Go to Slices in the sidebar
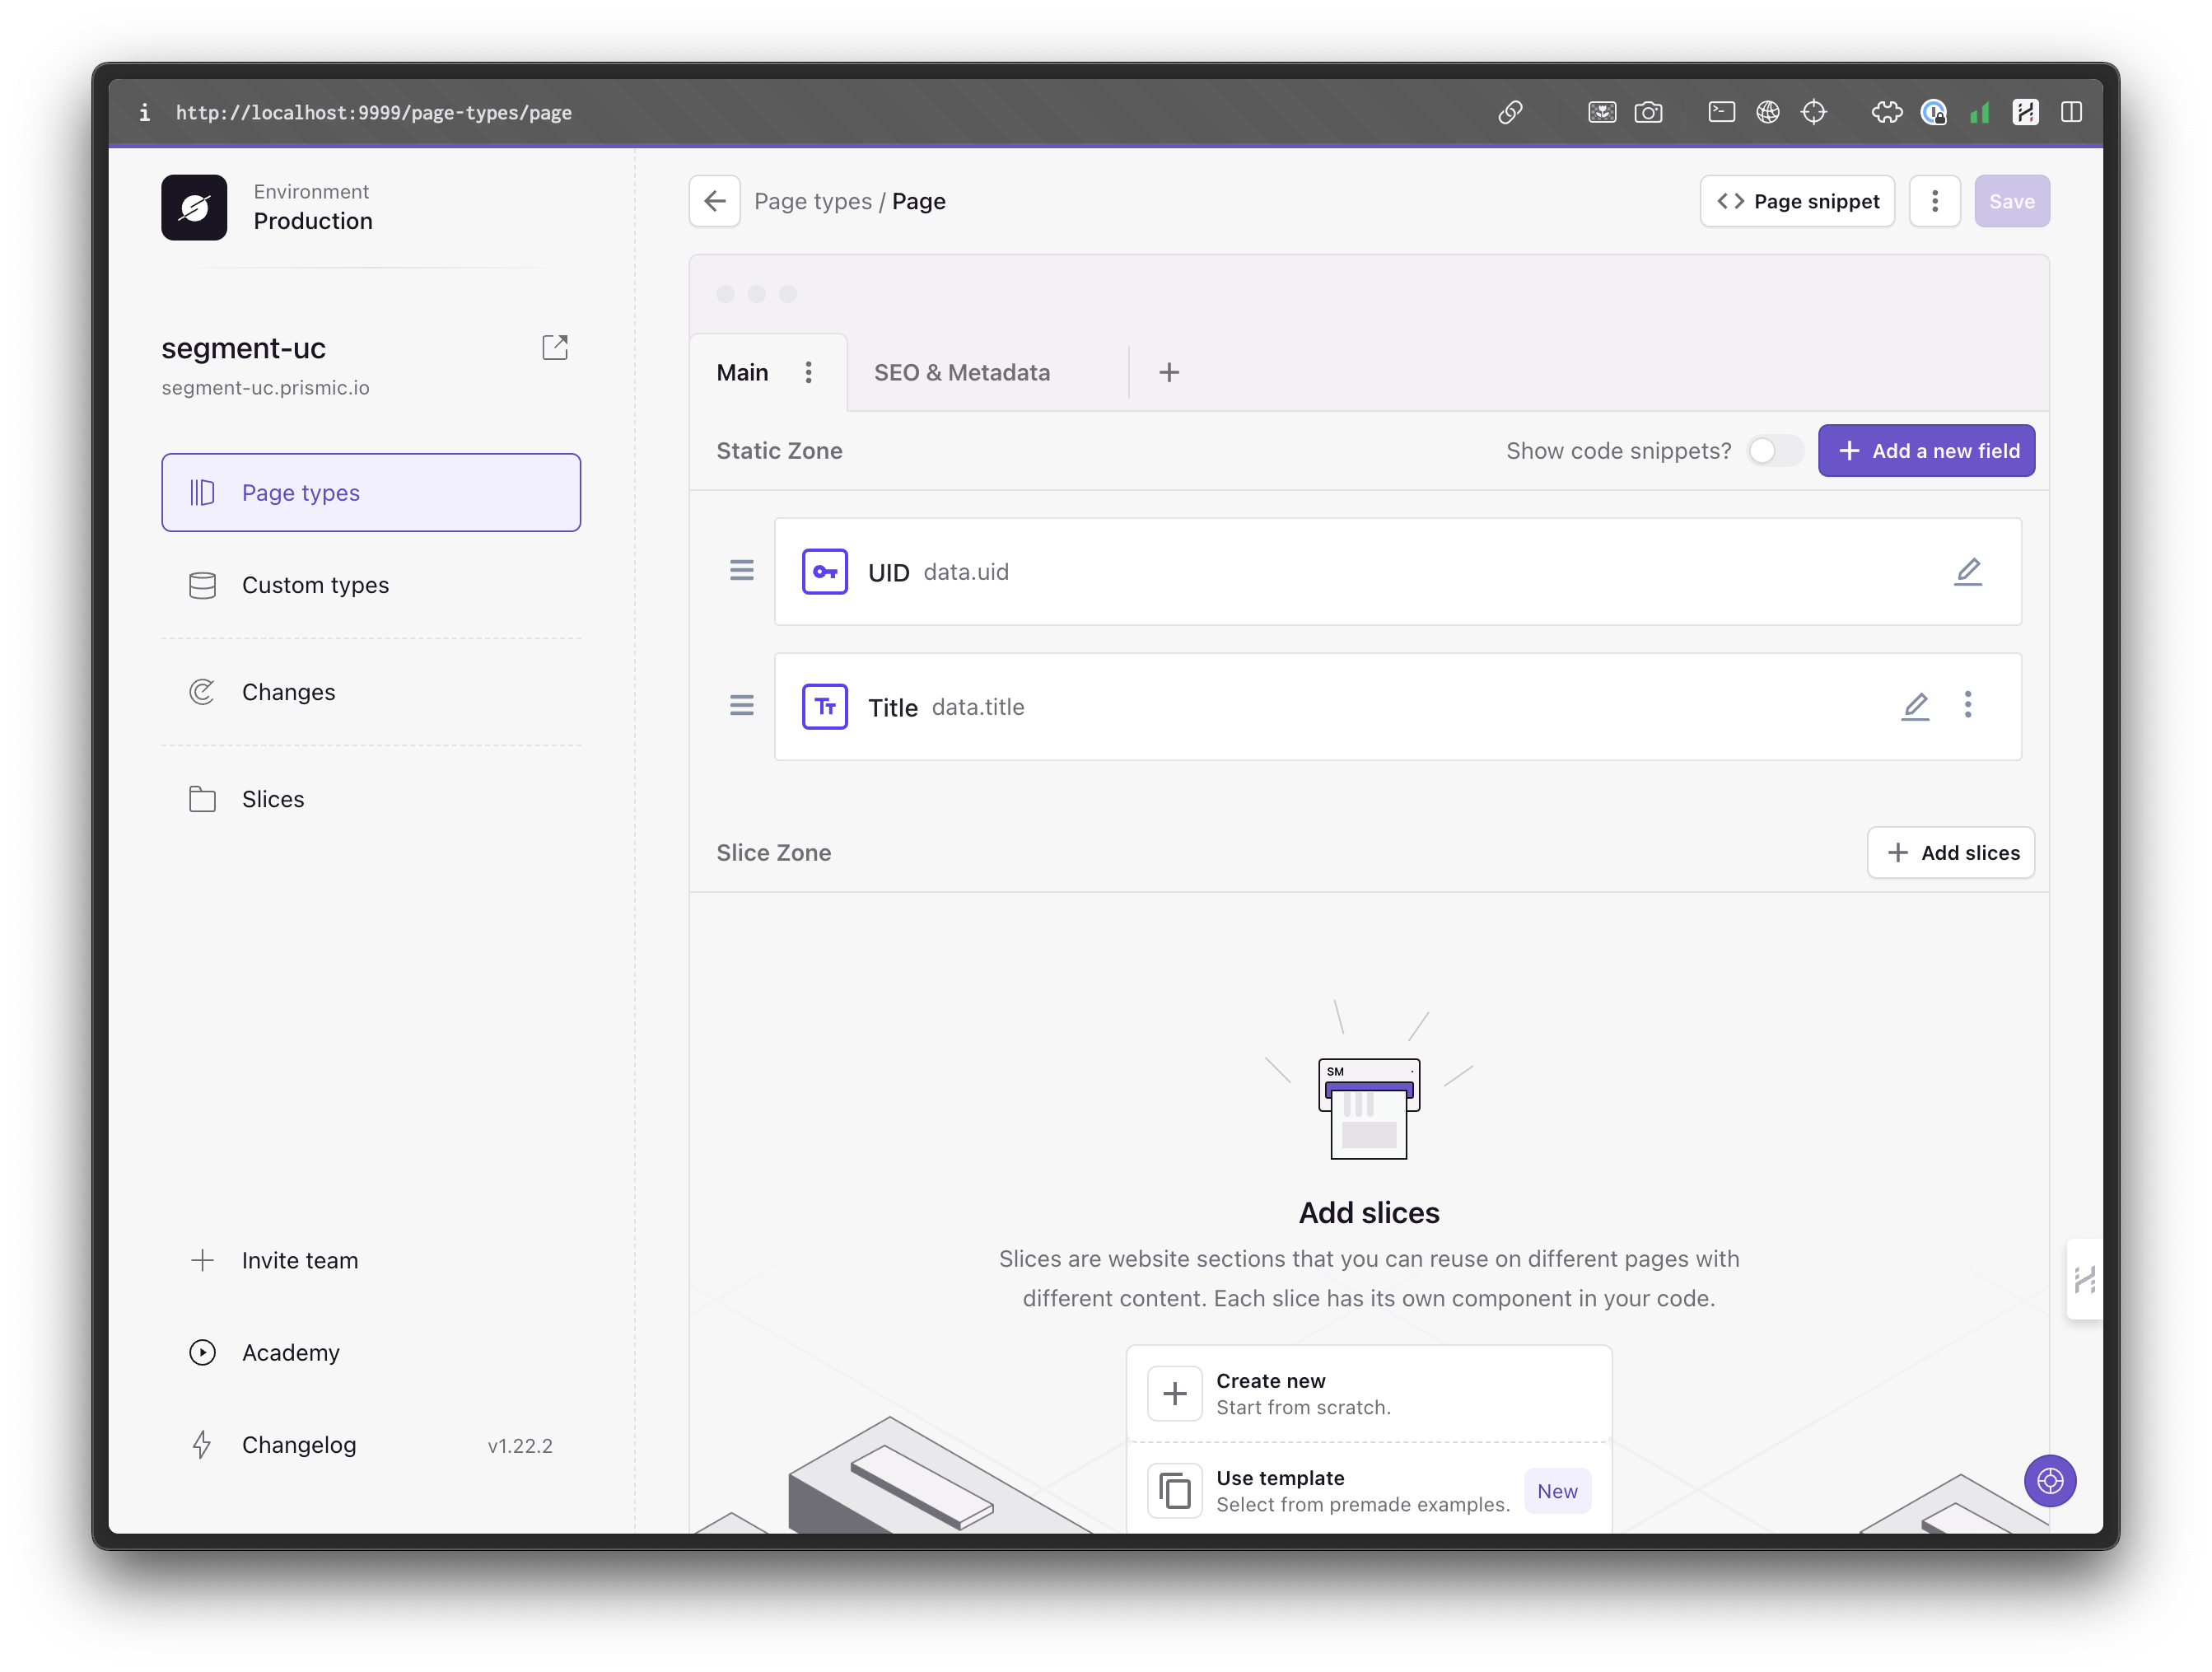The height and width of the screenshot is (1672, 2212). [272, 799]
